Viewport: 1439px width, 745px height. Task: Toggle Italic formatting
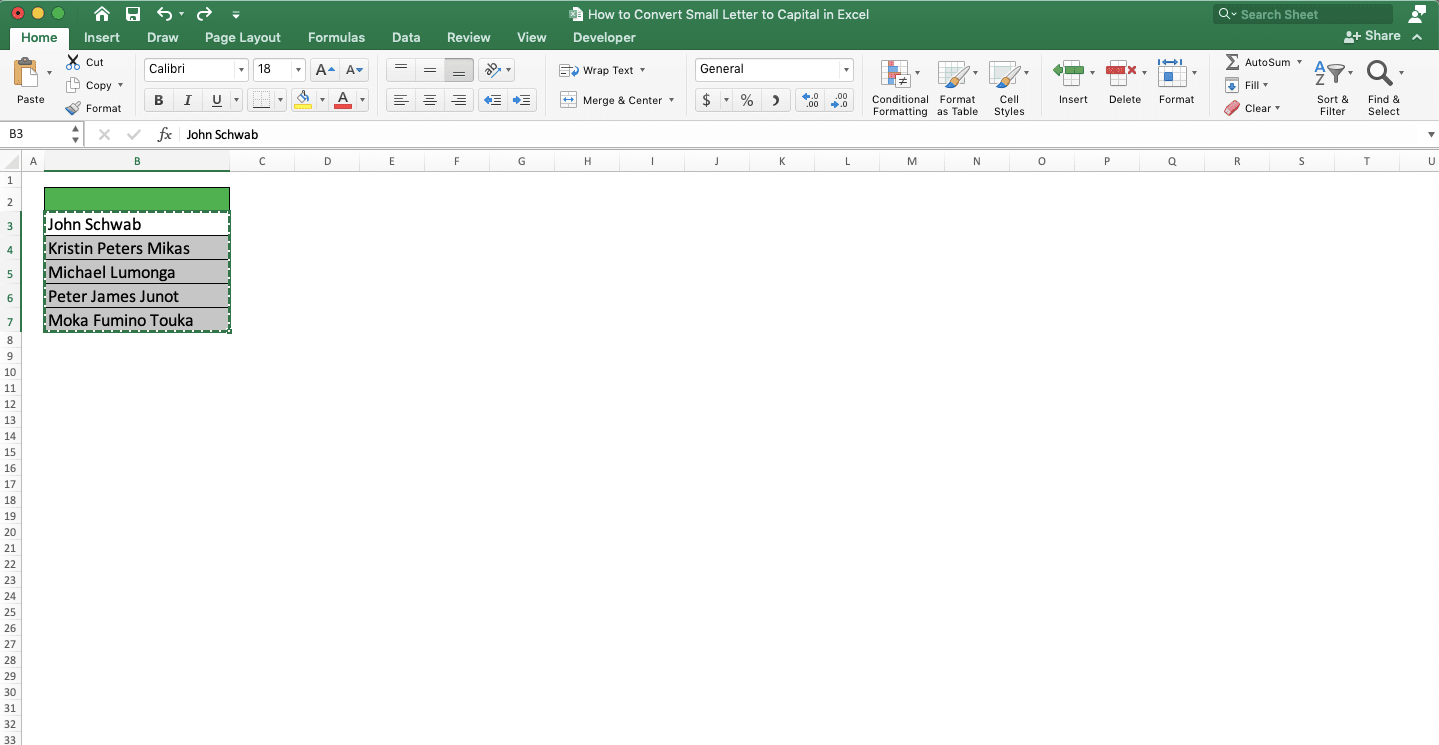(x=187, y=100)
